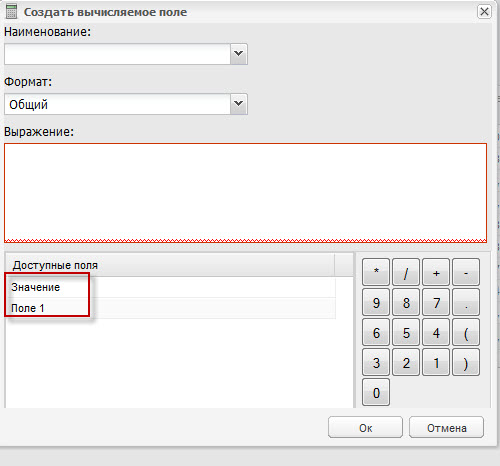
Task: Insert an opening parenthesis
Action: point(466,332)
